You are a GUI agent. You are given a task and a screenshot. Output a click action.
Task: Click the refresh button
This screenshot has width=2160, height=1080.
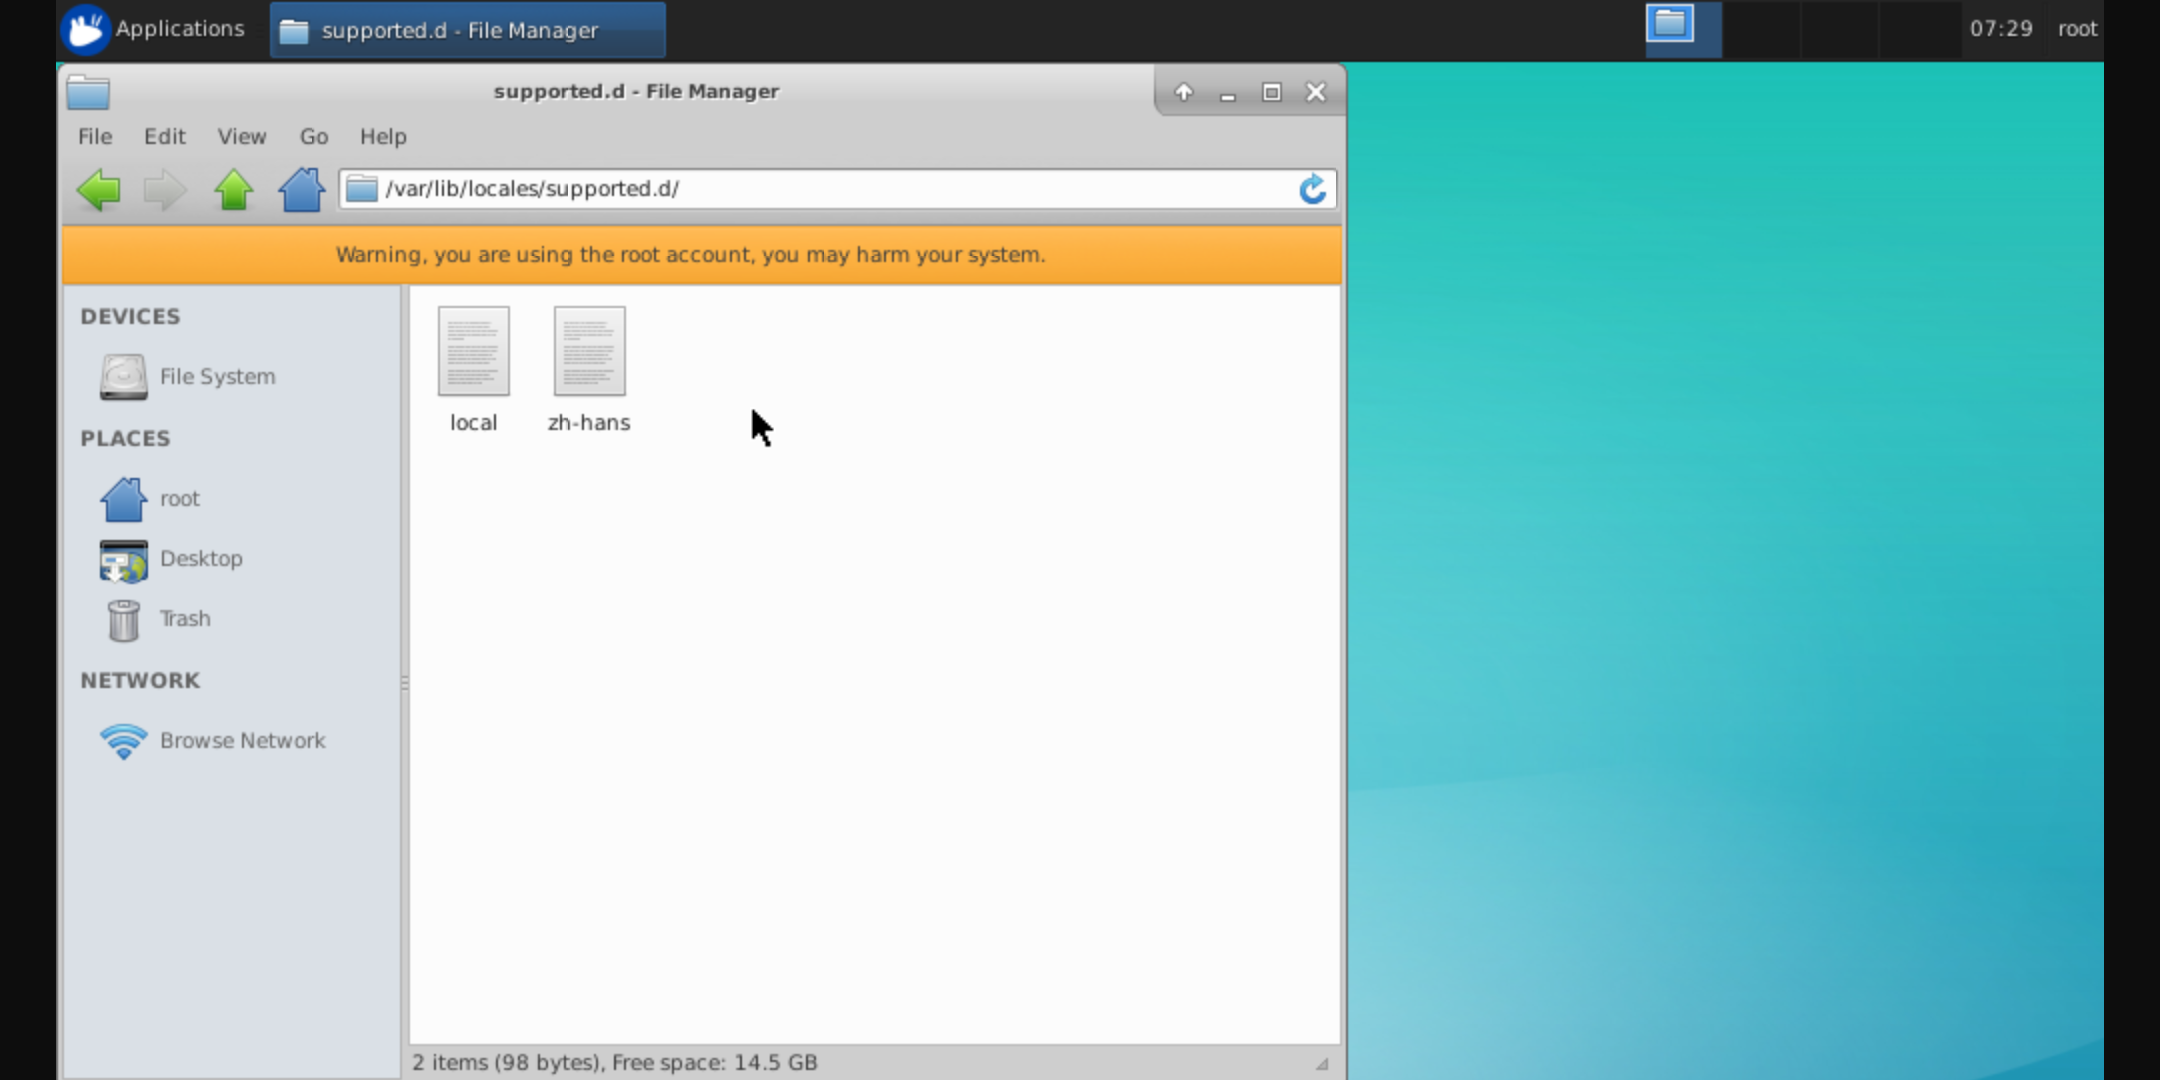pyautogui.click(x=1311, y=189)
